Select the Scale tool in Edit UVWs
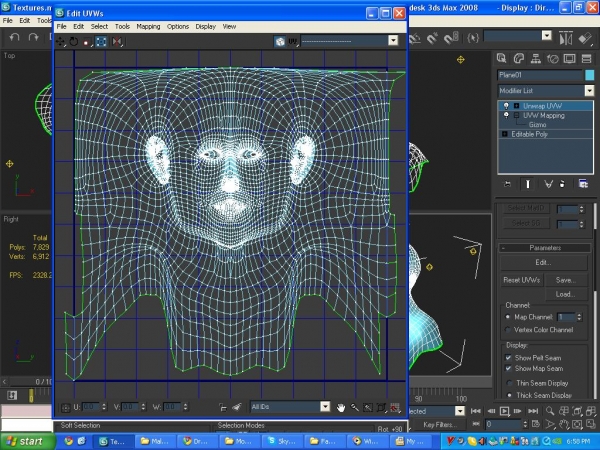Viewport: 600px width, 450px height. coord(87,41)
